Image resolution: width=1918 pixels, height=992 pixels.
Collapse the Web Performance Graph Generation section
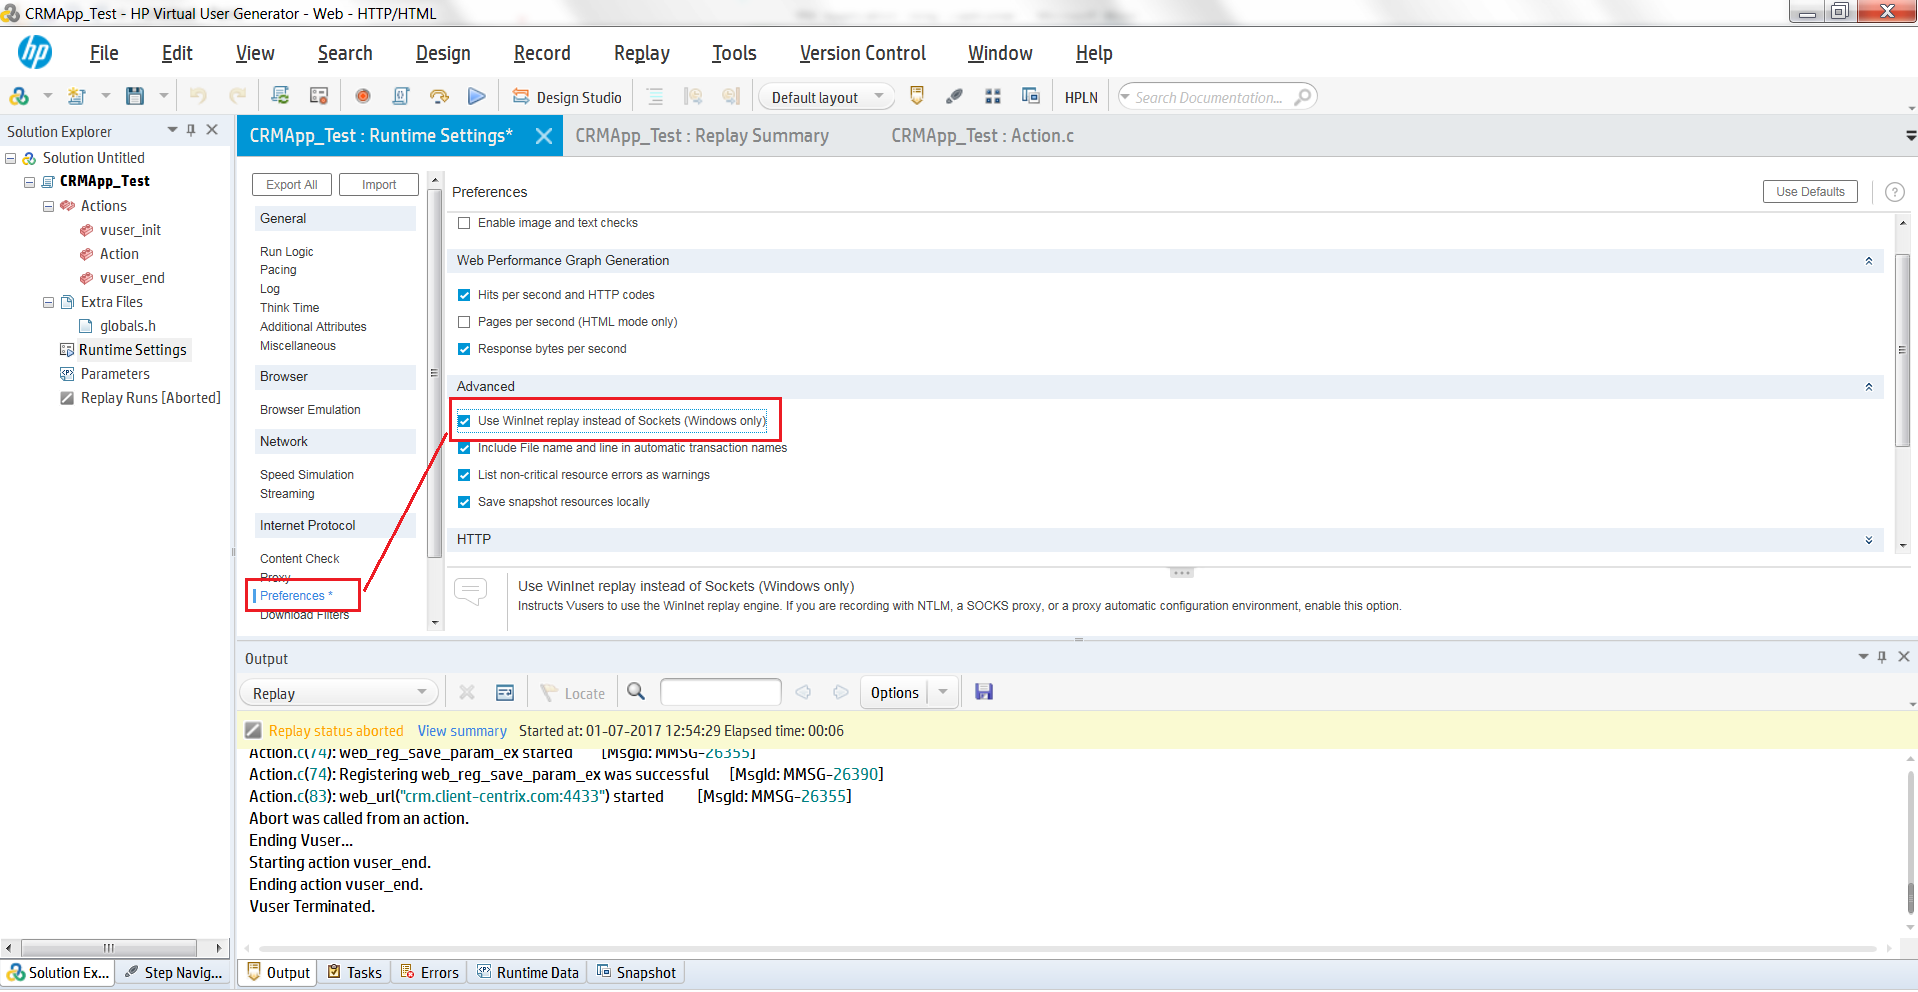click(1868, 261)
